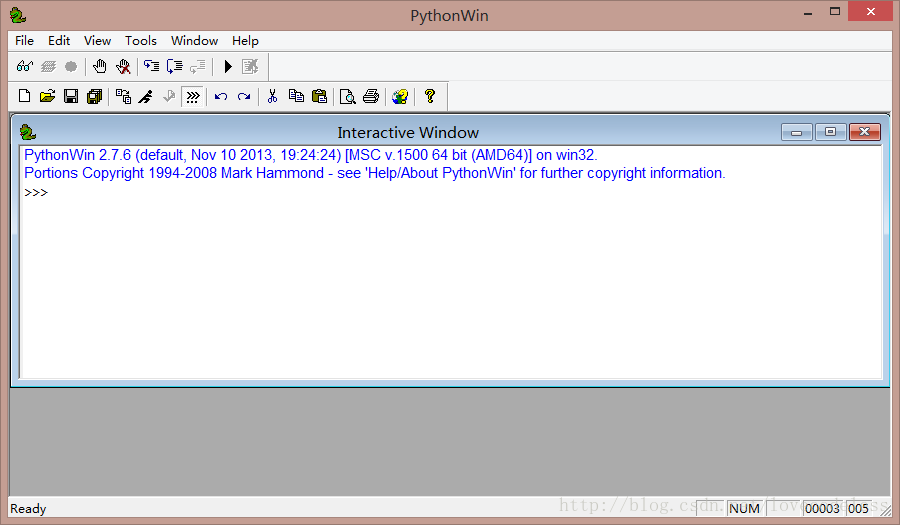The height and width of the screenshot is (525, 900).
Task: Save the file with floppy disk icon
Action: pyautogui.click(x=71, y=96)
